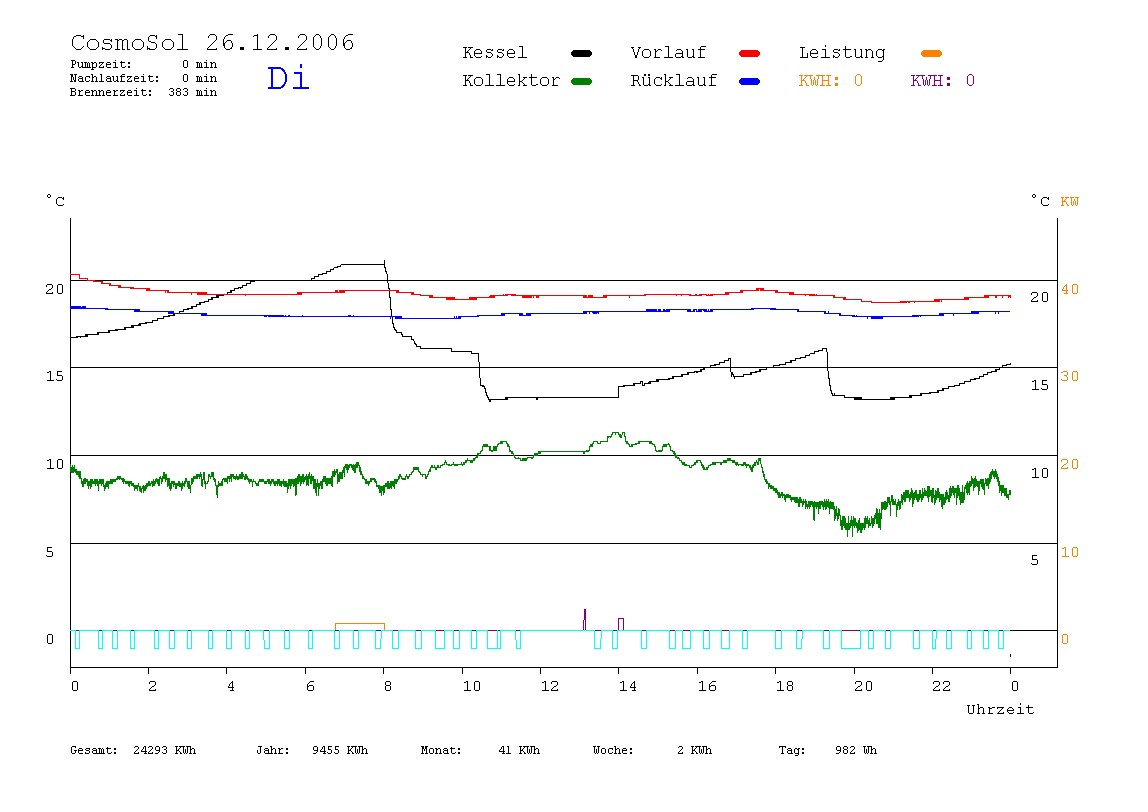Click hour 6 on the time axis
1148x812 pixels.
(x=310, y=686)
